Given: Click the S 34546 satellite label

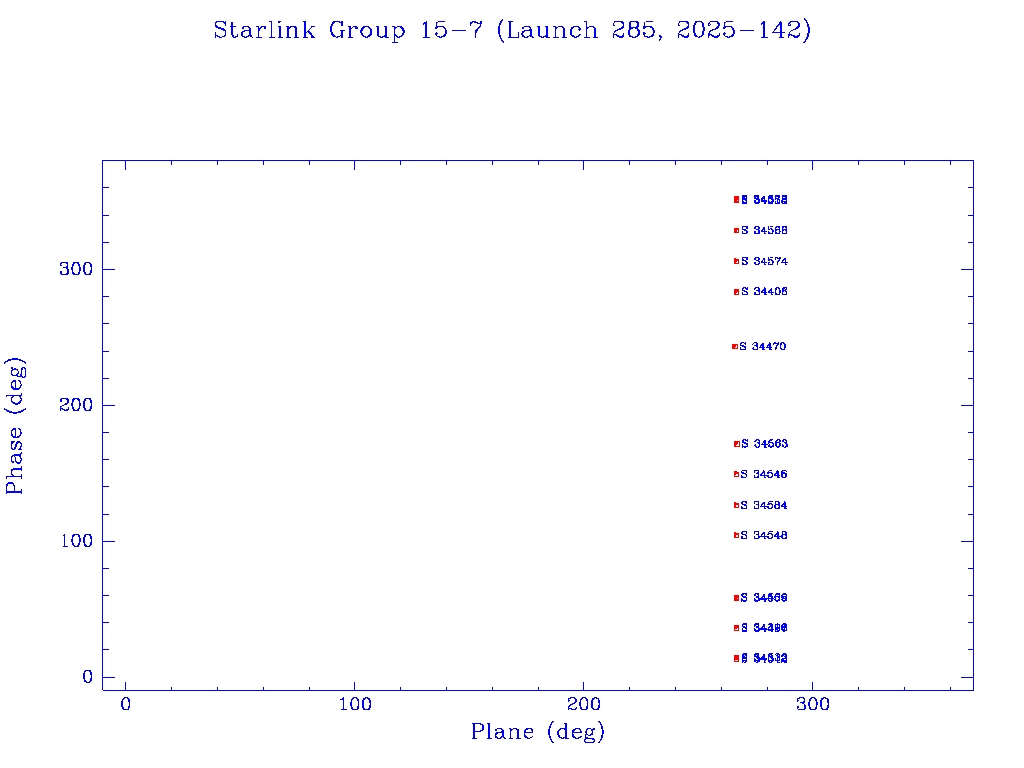Looking at the screenshot, I should 765,474.
